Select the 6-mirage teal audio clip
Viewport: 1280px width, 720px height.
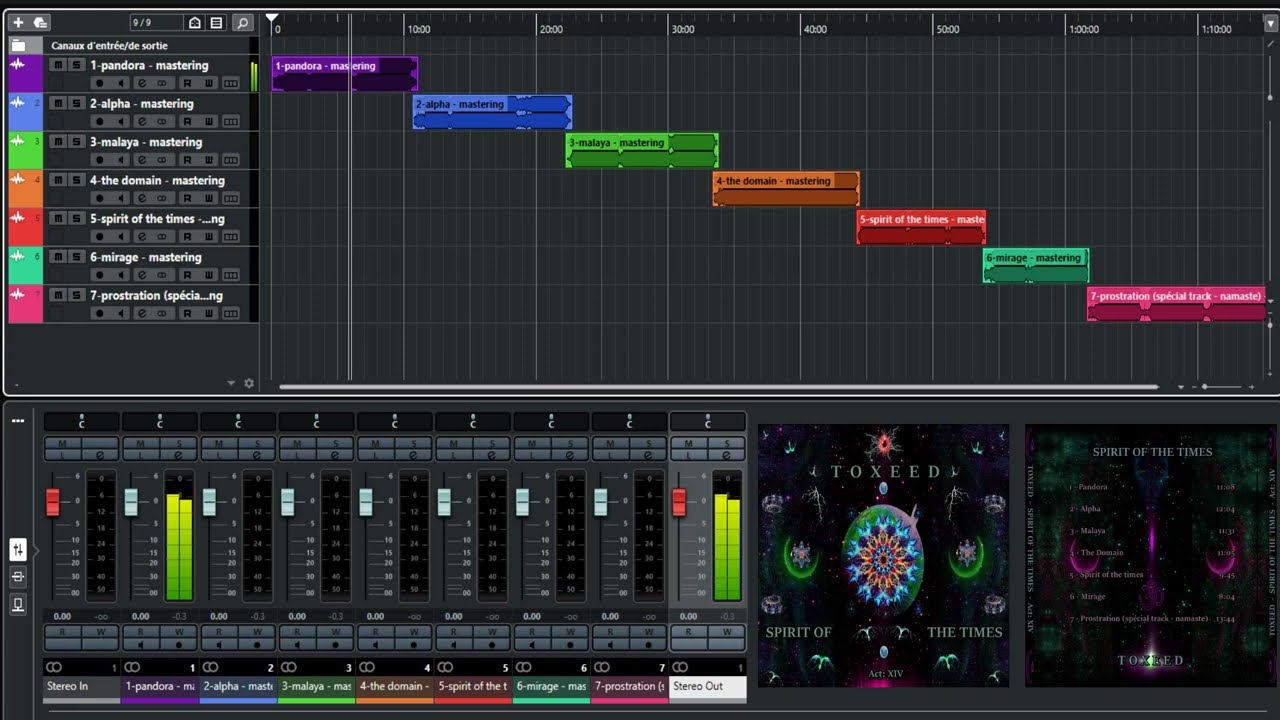pyautogui.click(x=1036, y=266)
